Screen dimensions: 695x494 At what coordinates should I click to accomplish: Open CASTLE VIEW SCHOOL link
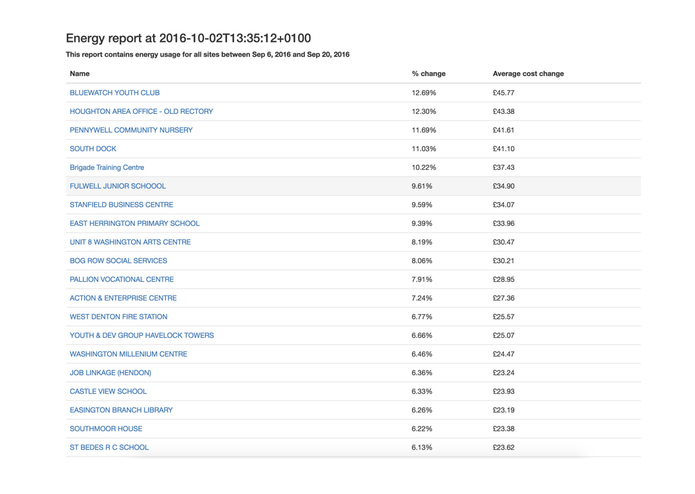(108, 391)
